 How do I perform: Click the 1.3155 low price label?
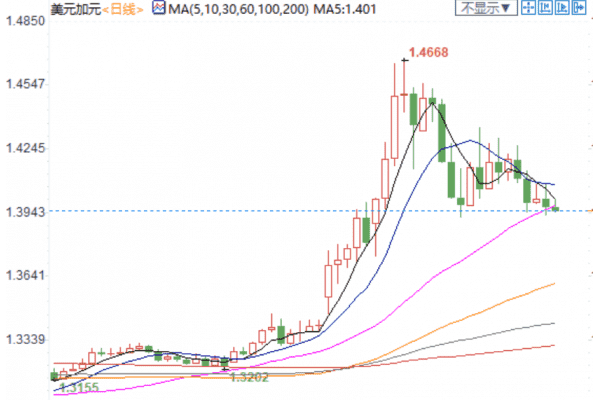pyautogui.click(x=78, y=387)
